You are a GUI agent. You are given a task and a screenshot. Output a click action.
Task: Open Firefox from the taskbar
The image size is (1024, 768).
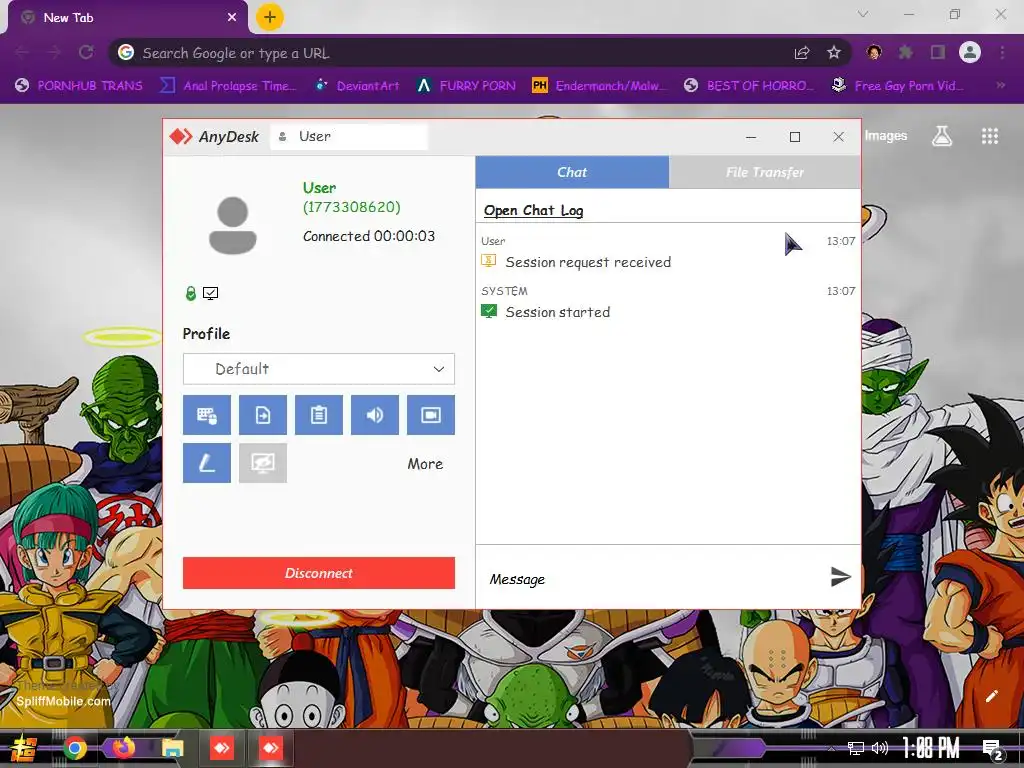(123, 747)
